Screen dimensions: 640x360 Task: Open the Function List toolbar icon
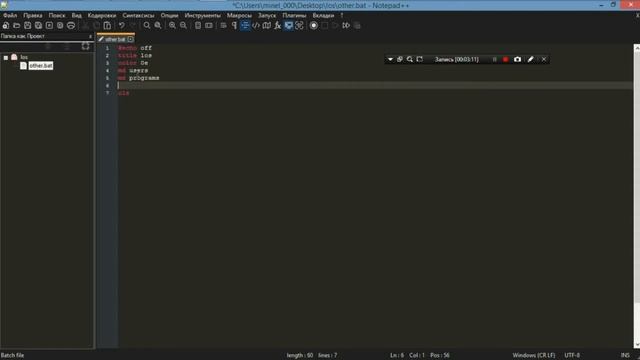278,26
